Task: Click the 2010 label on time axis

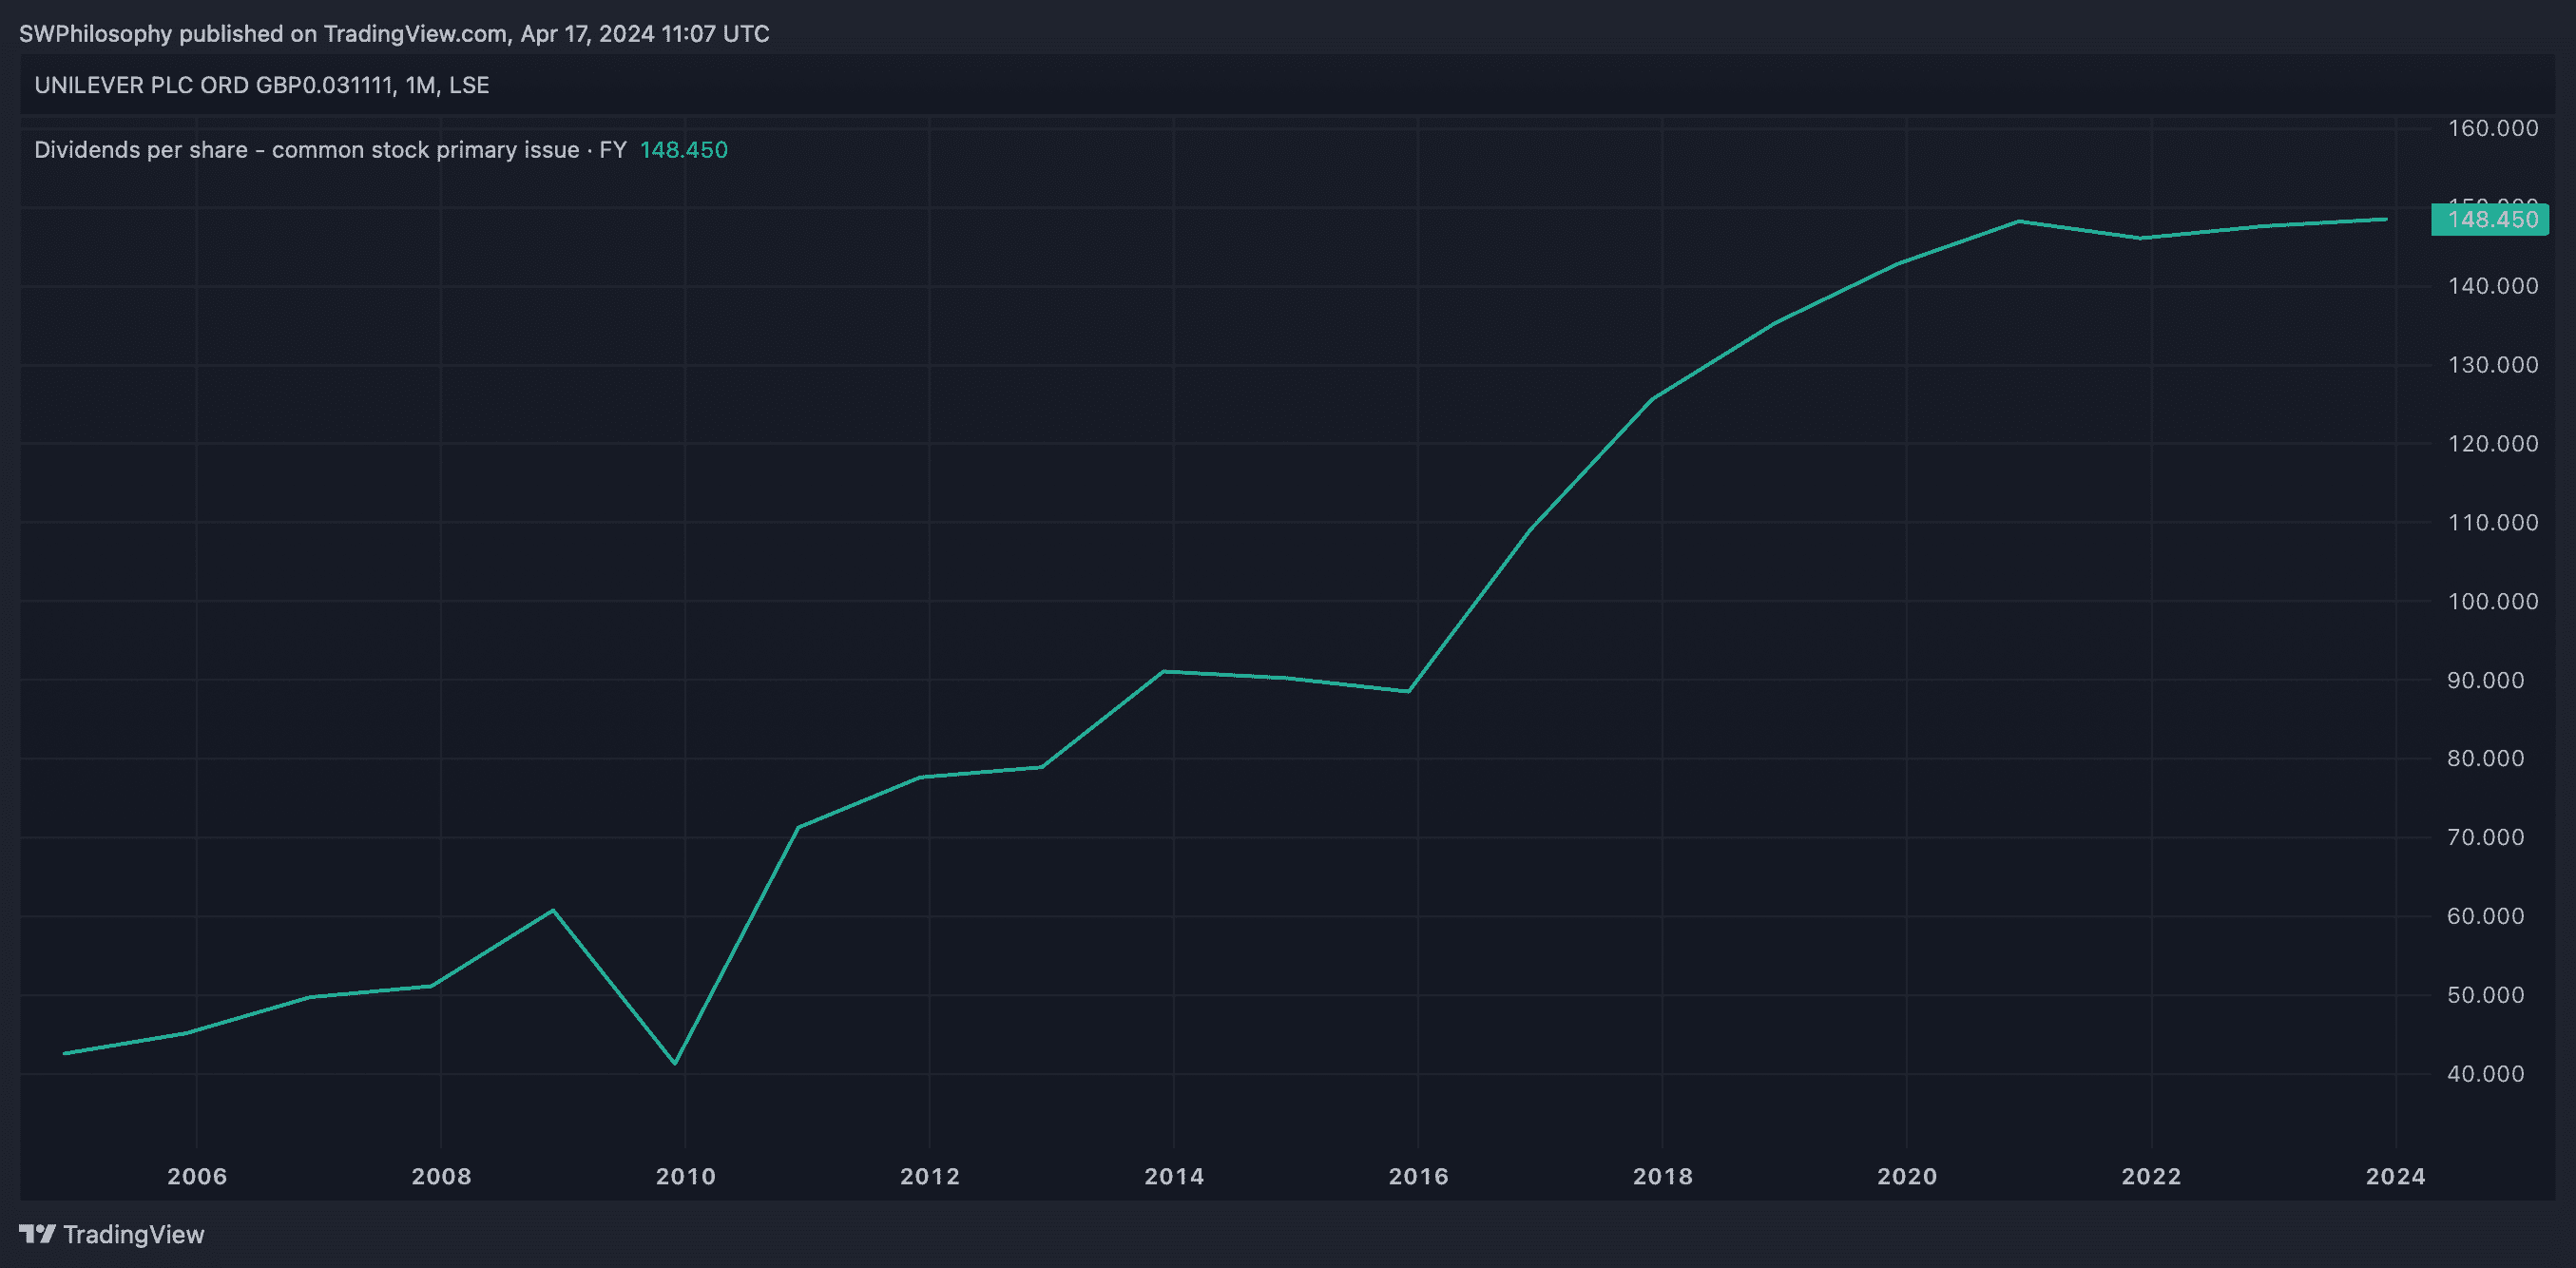Action: point(685,1176)
